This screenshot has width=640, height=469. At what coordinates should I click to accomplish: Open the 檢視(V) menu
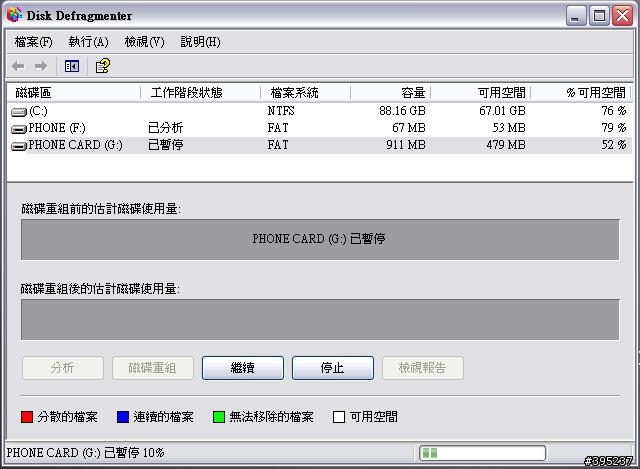[144, 42]
